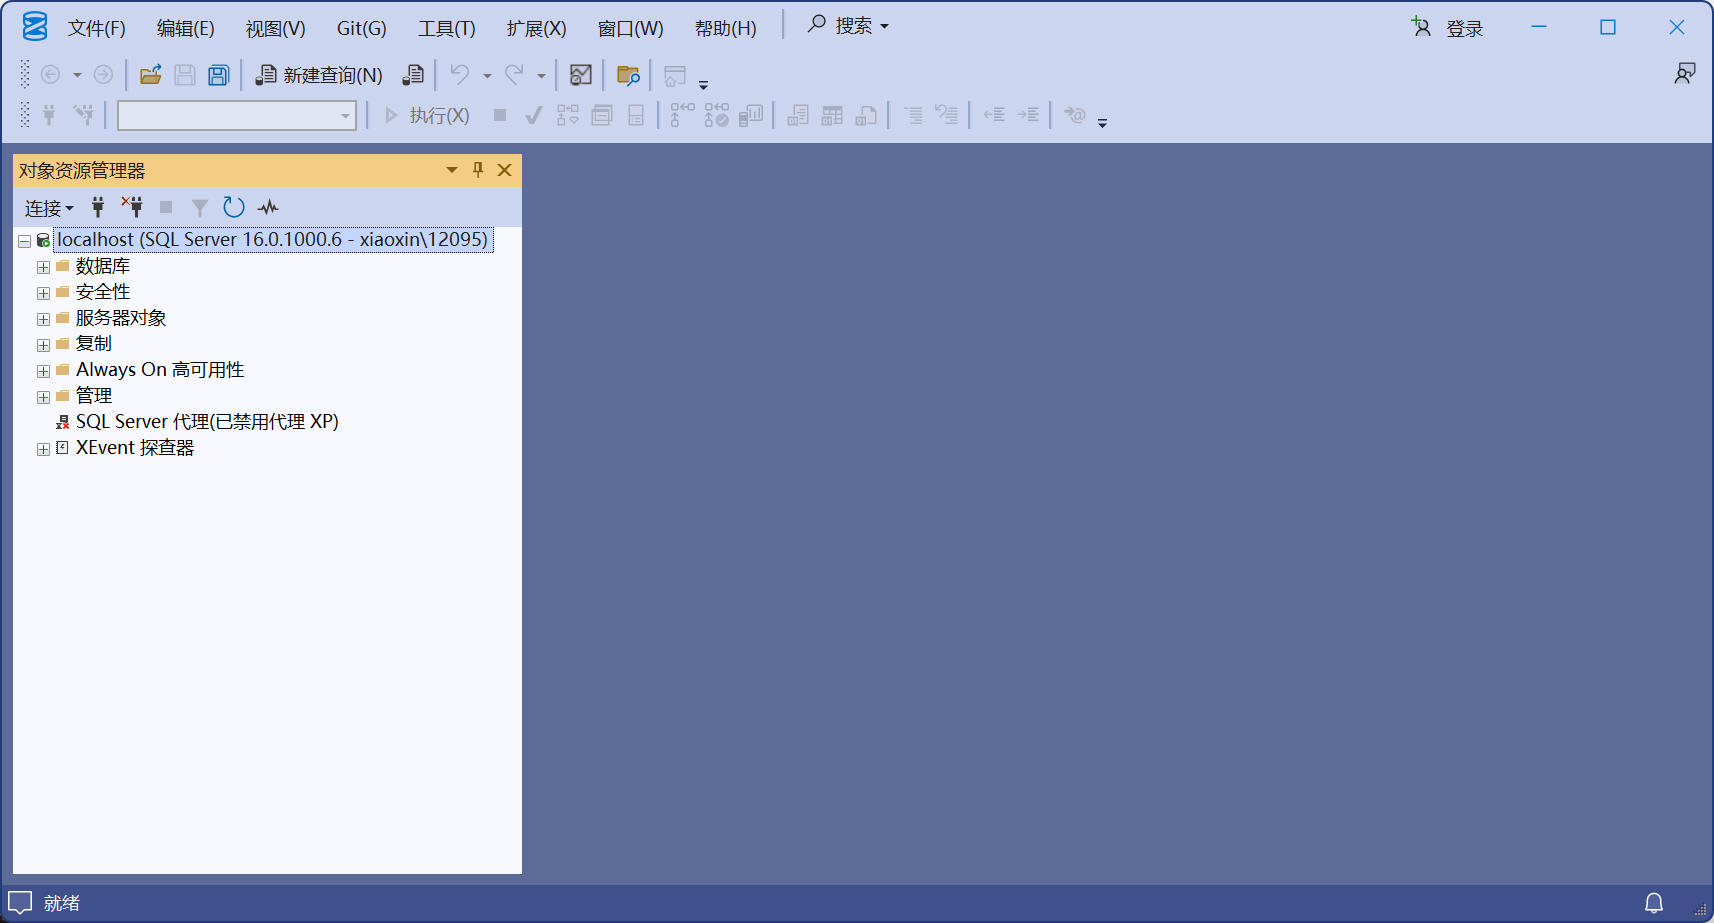Collapse the localhost server node
The height and width of the screenshot is (923, 1714).
[24, 241]
